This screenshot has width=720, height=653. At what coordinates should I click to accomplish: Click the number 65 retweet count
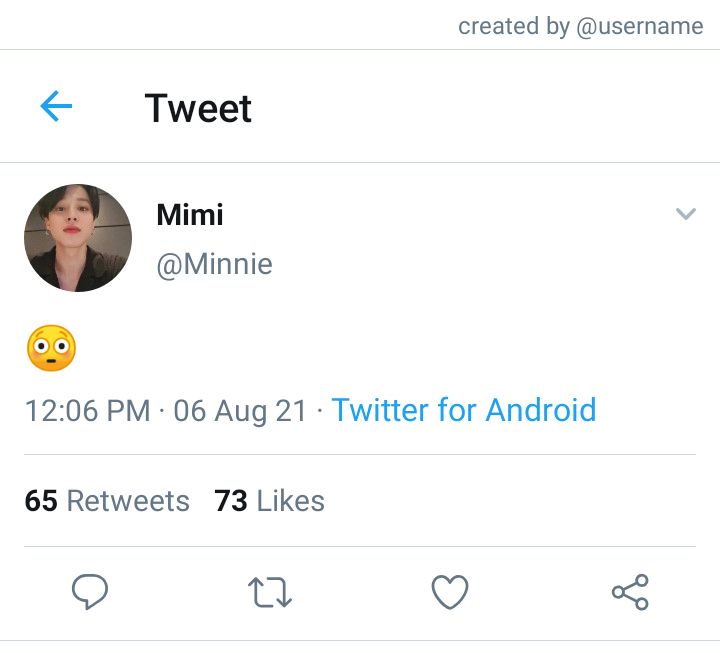41,501
